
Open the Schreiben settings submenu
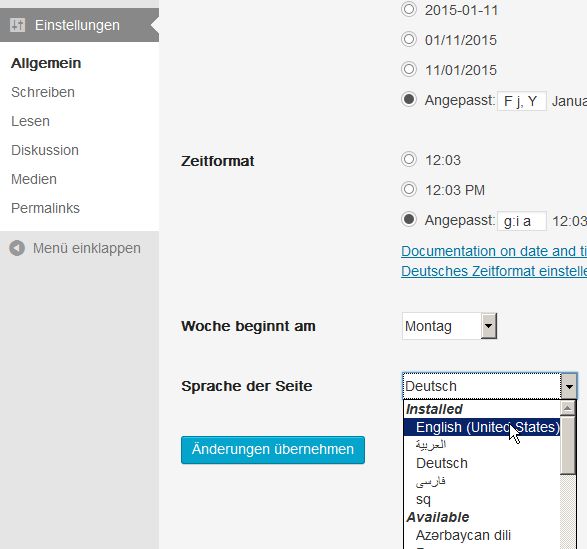click(x=43, y=92)
